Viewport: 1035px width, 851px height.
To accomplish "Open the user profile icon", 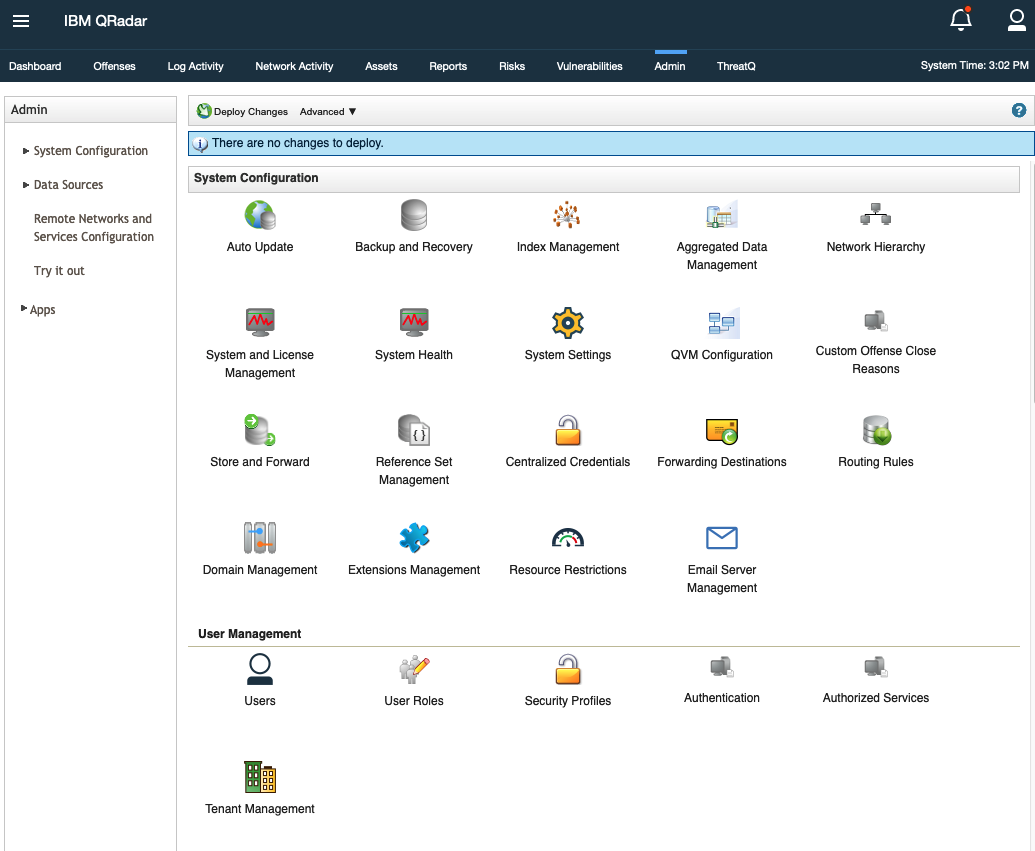I will [x=1017, y=20].
